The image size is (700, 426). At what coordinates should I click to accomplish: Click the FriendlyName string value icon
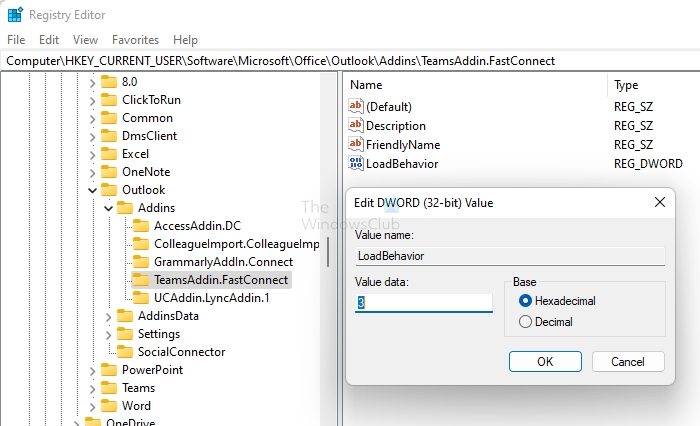pyautogui.click(x=356, y=145)
